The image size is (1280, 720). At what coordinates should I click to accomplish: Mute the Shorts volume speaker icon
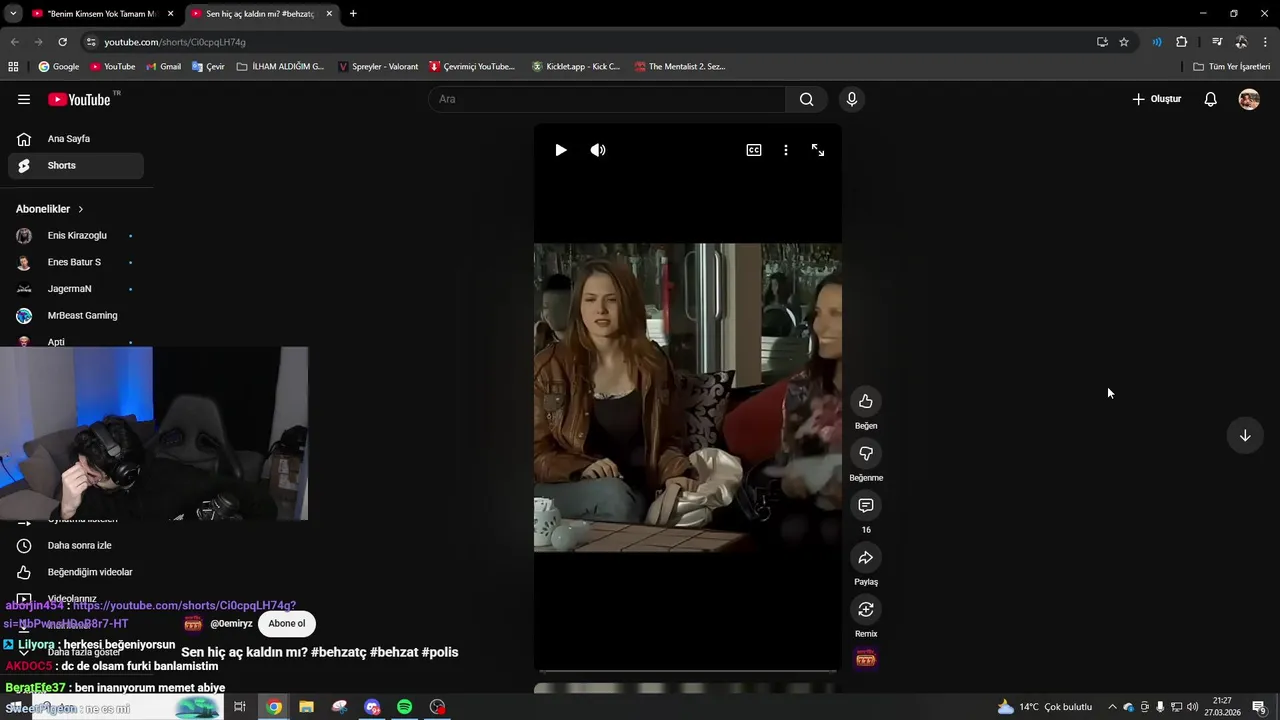pyautogui.click(x=598, y=150)
